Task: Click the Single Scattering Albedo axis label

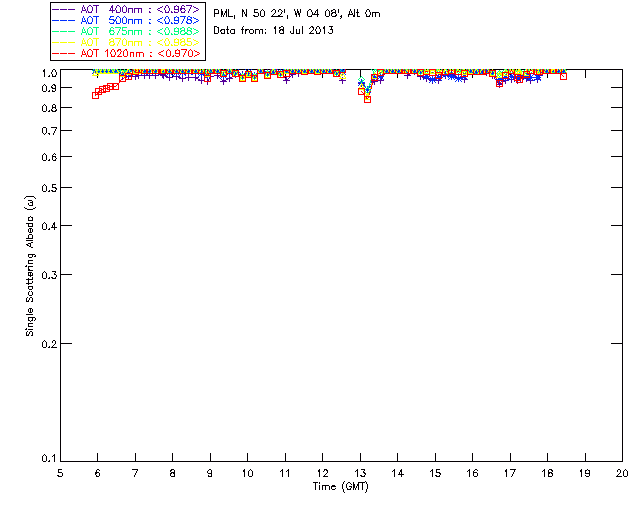Action: pyautogui.click(x=30, y=266)
